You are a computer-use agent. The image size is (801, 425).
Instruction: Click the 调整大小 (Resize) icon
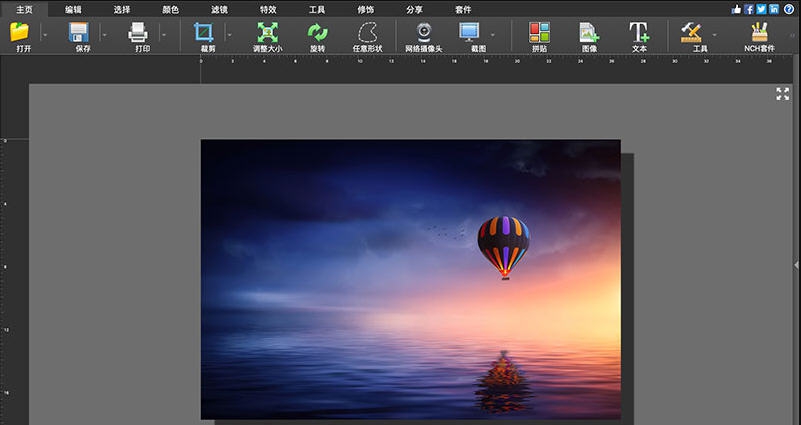pyautogui.click(x=267, y=32)
